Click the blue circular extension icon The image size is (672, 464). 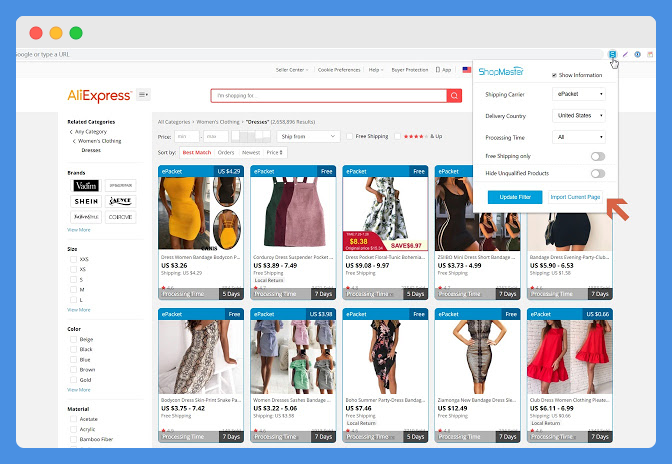pos(638,54)
